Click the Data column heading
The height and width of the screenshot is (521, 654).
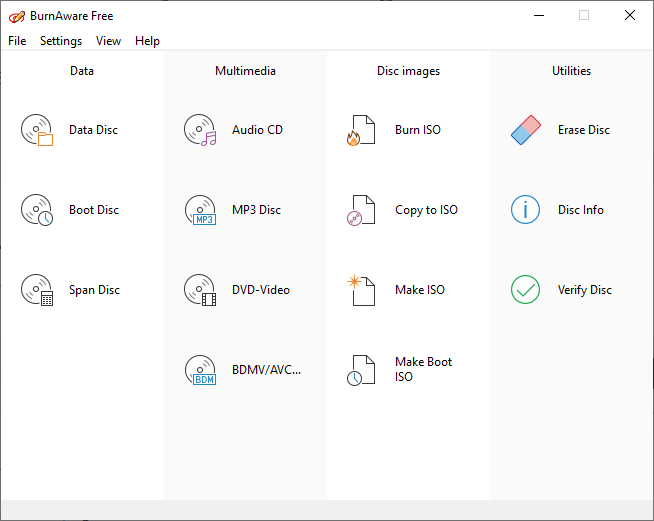82,71
